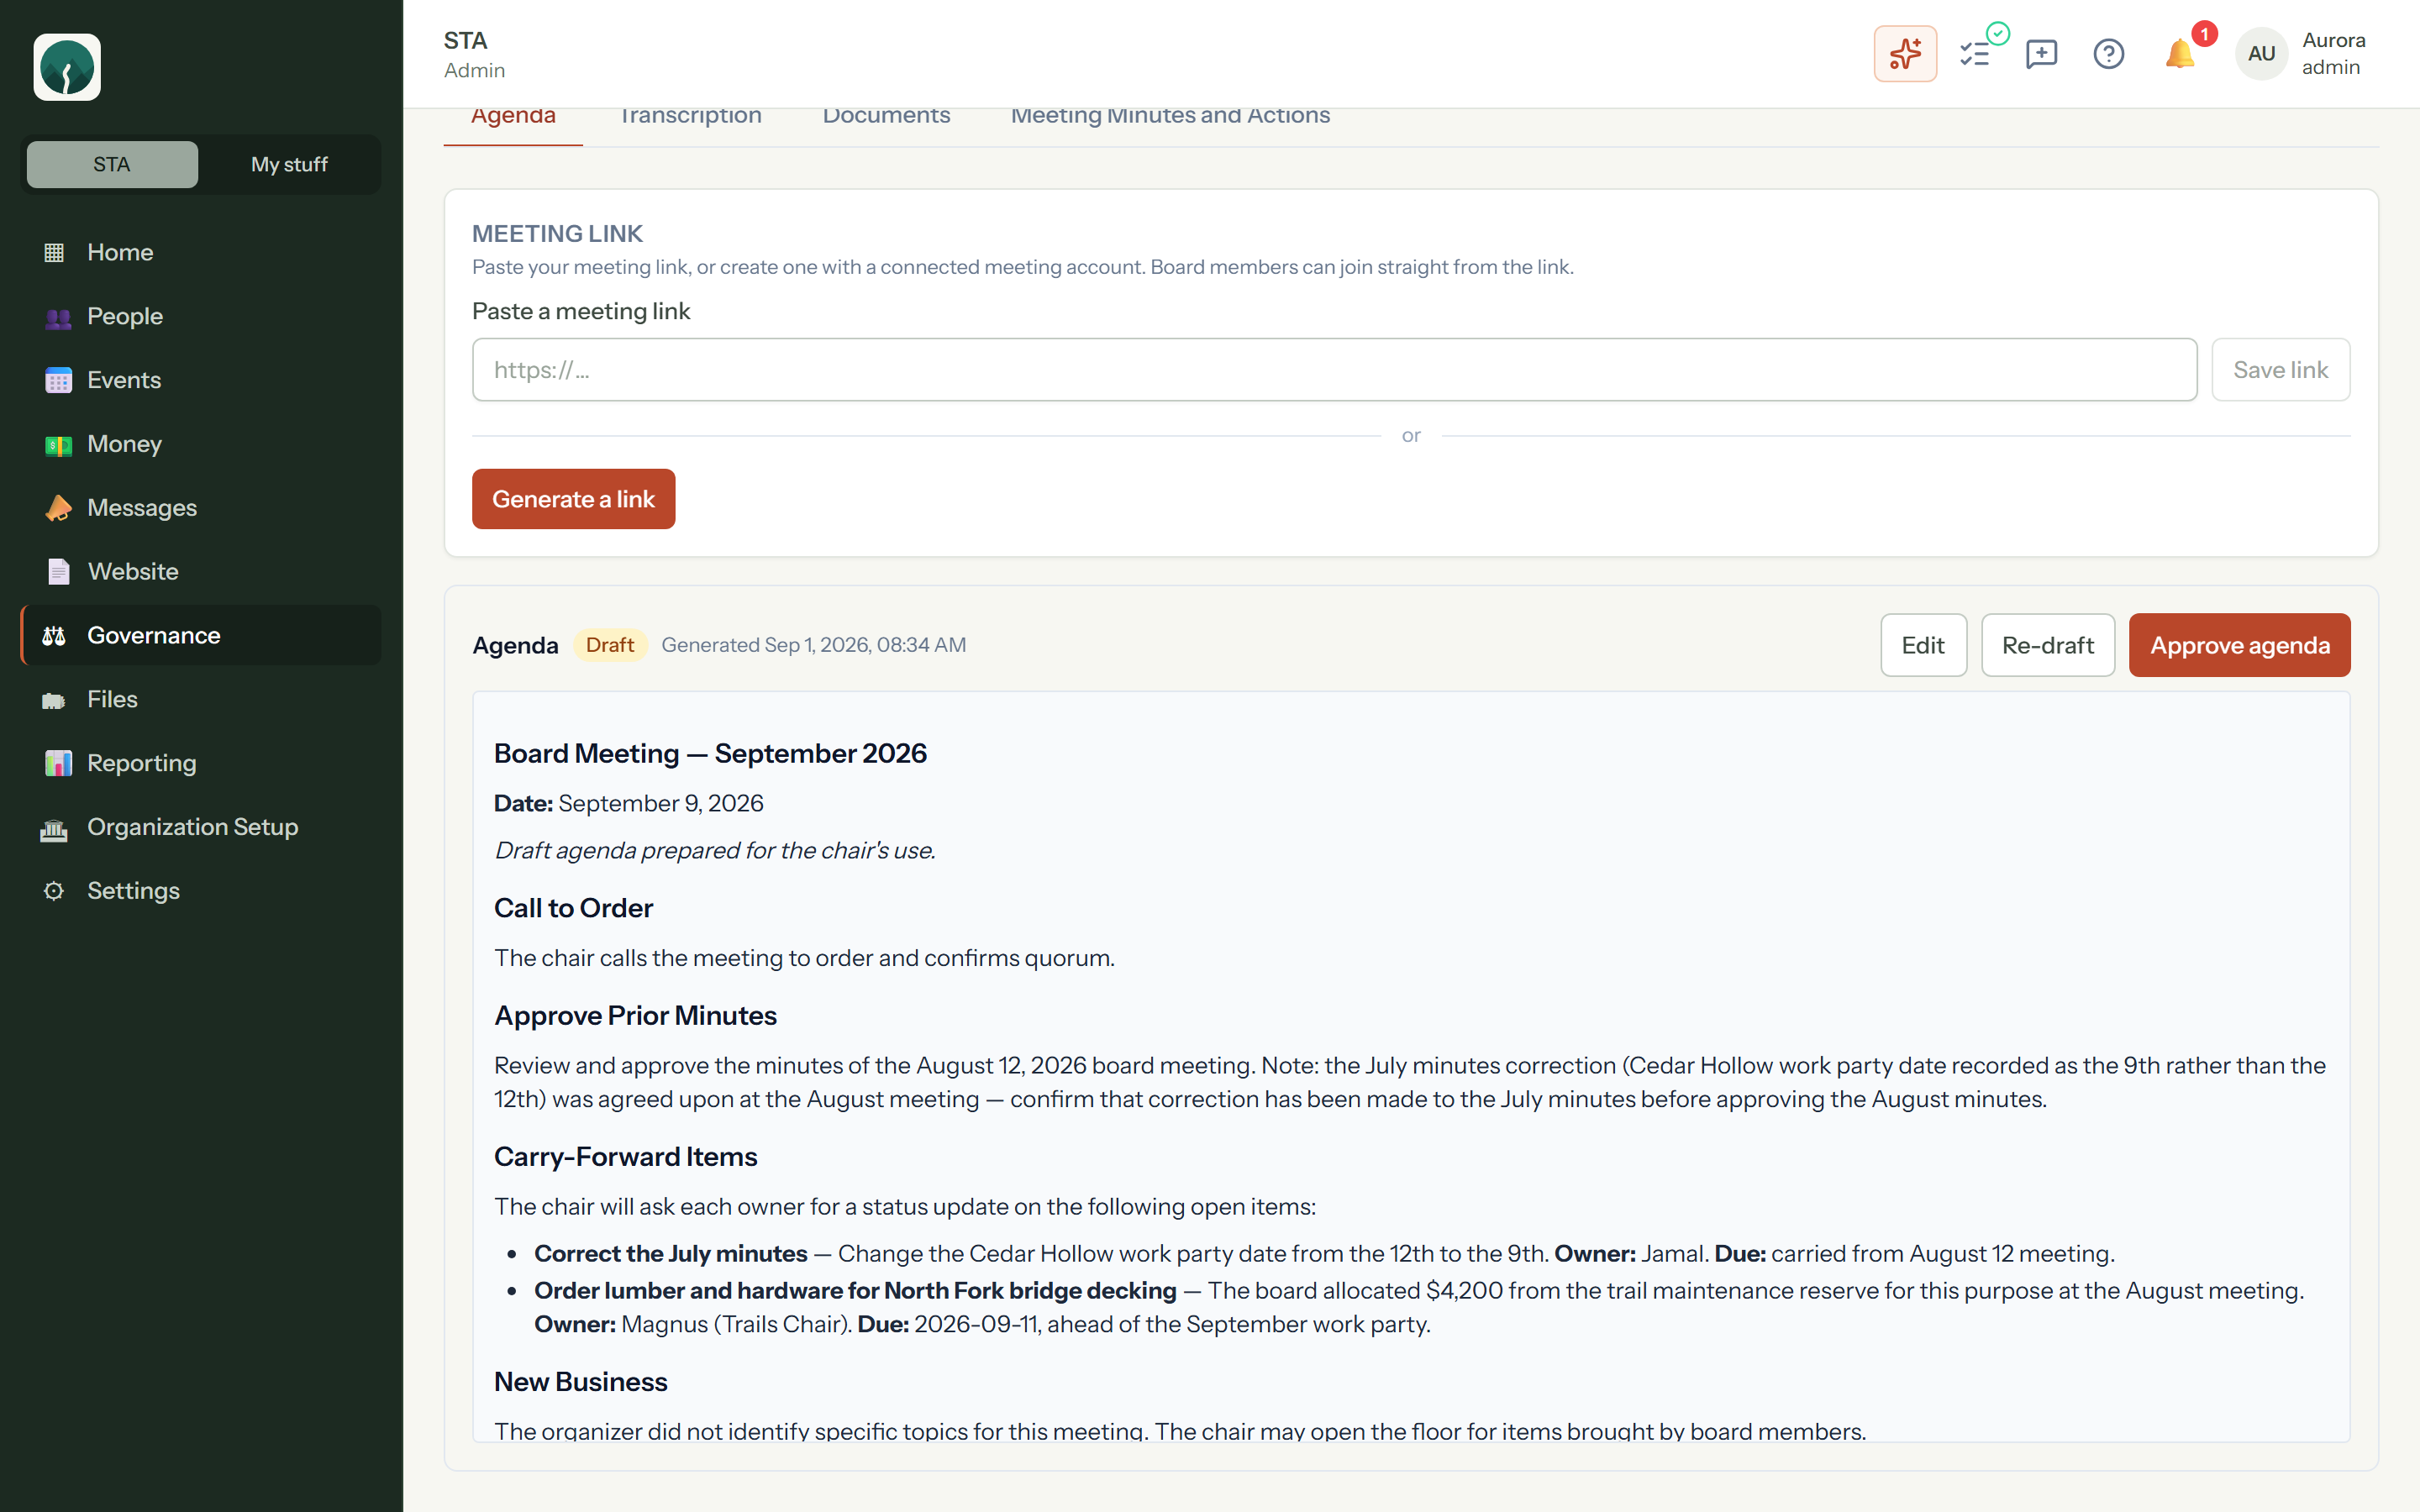Image resolution: width=2420 pixels, height=1512 pixels.
Task: Open Reporting section
Action: pos(200,763)
